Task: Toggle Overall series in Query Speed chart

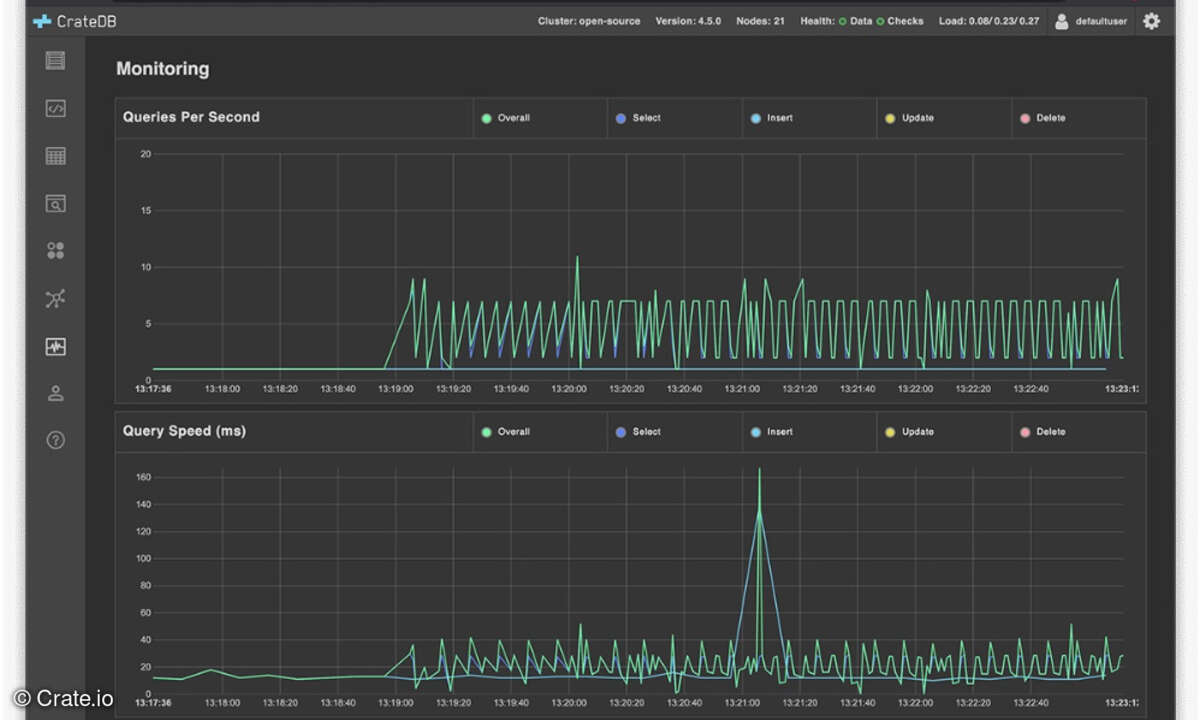Action: click(x=506, y=432)
